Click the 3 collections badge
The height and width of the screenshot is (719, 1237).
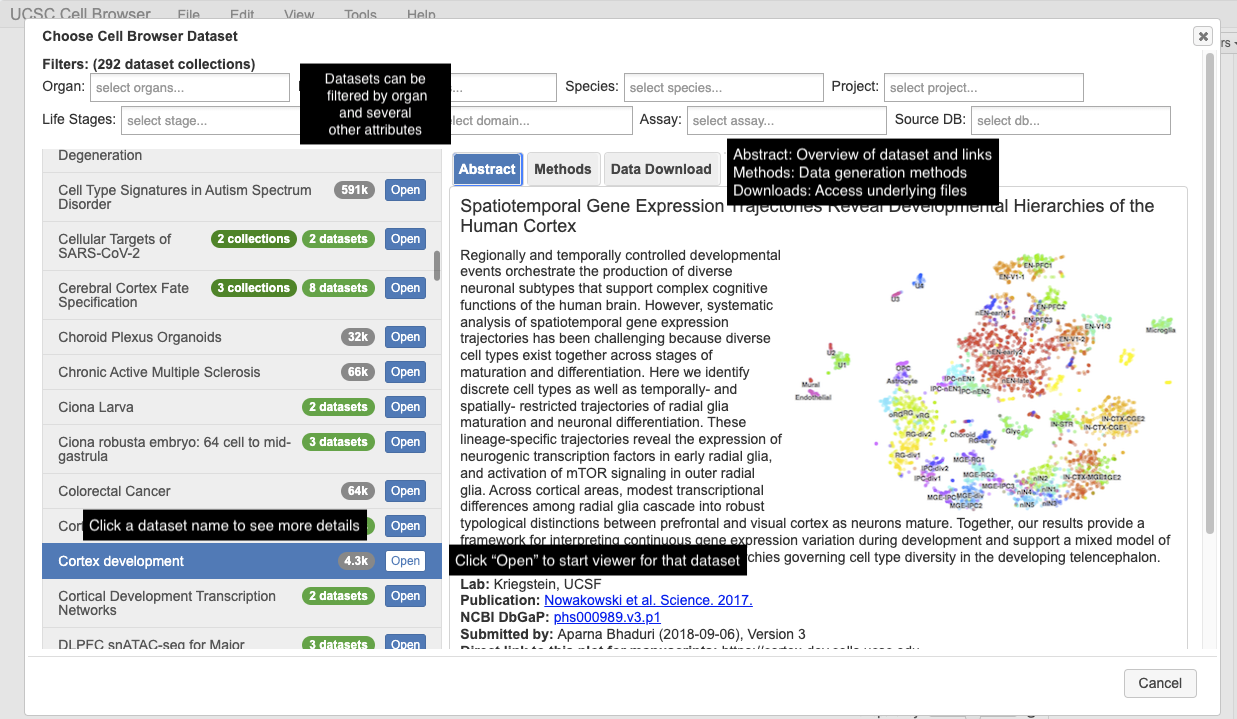[254, 288]
